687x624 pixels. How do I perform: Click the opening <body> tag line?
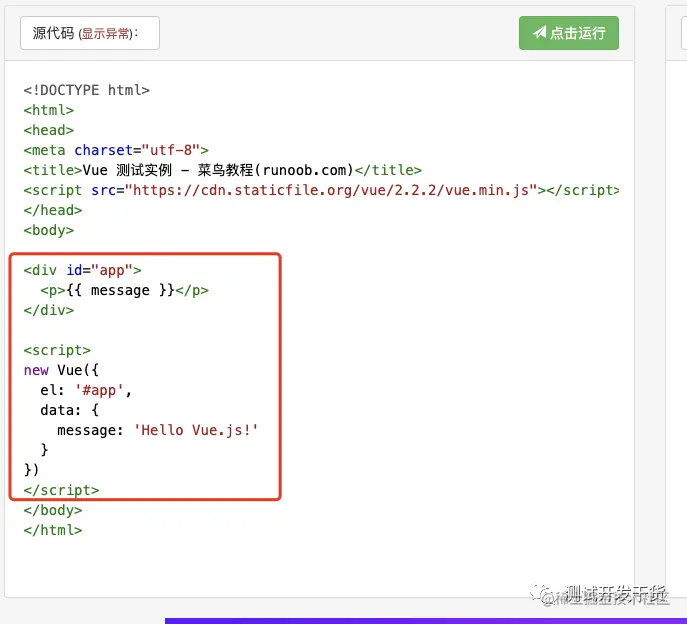[49, 230]
